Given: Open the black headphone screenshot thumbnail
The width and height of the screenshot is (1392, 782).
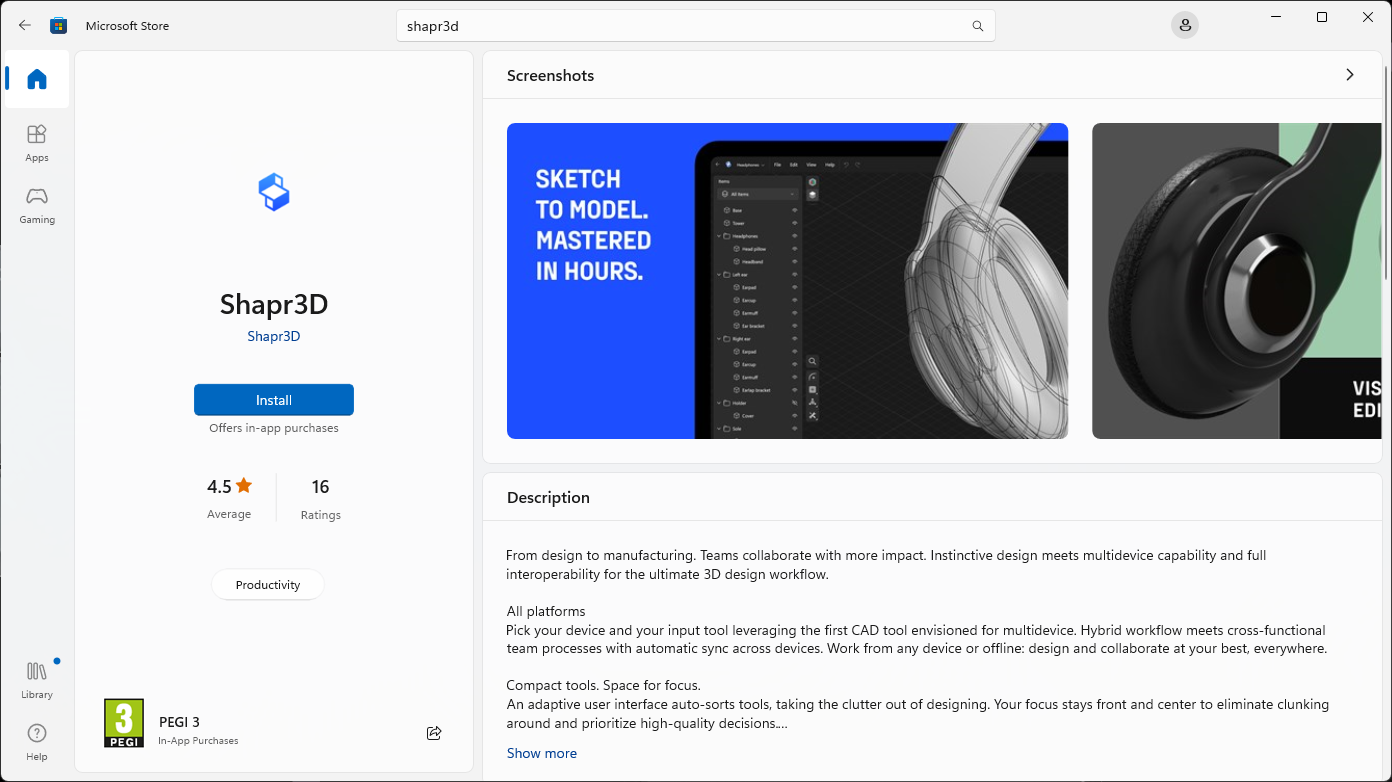Looking at the screenshot, I should point(1236,281).
